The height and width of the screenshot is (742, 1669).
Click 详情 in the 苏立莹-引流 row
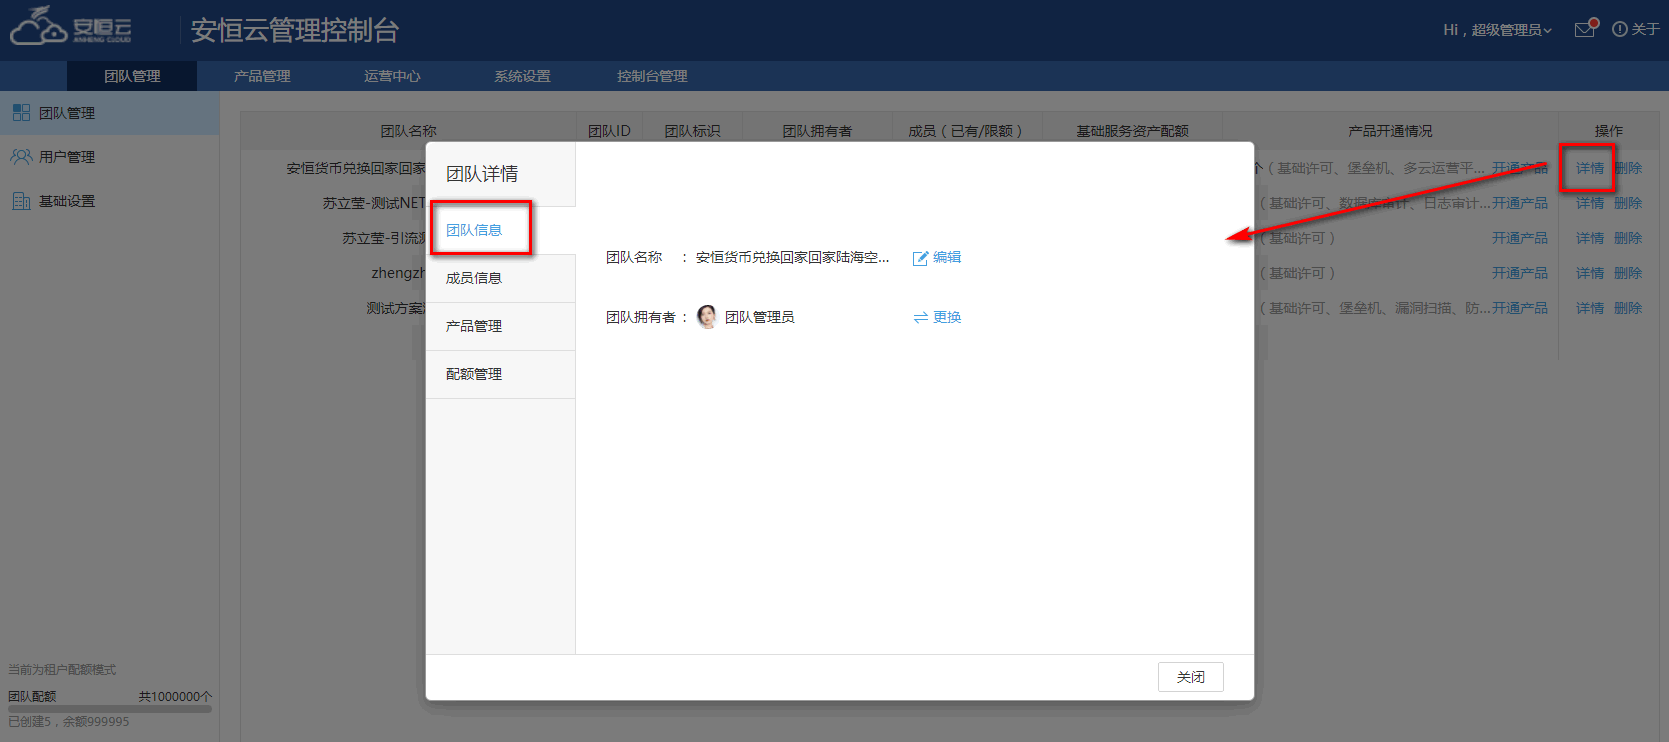[1590, 238]
